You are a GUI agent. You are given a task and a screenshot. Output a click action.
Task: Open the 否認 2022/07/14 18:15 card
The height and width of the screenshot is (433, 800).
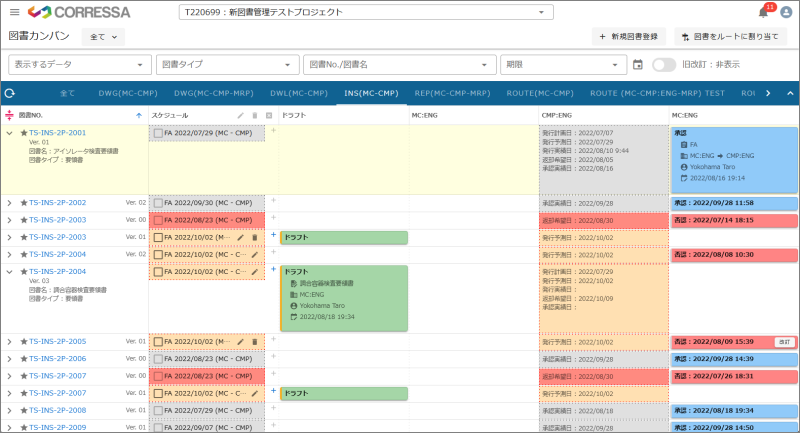click(x=734, y=220)
